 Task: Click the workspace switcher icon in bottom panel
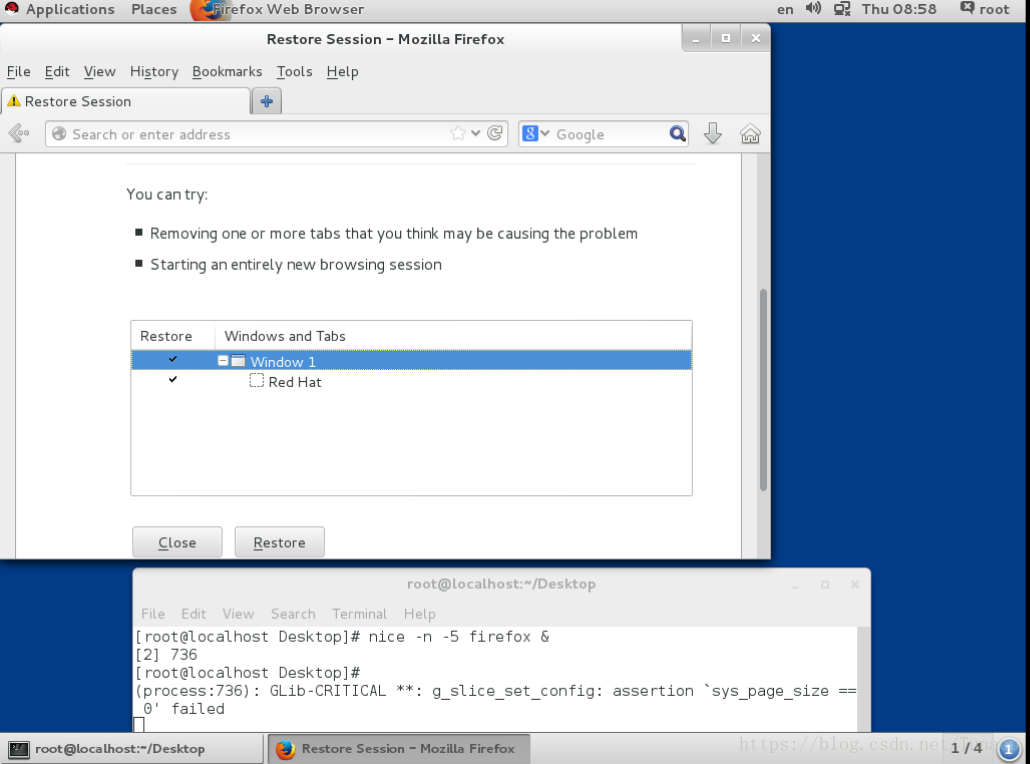pyautogui.click(x=1009, y=748)
